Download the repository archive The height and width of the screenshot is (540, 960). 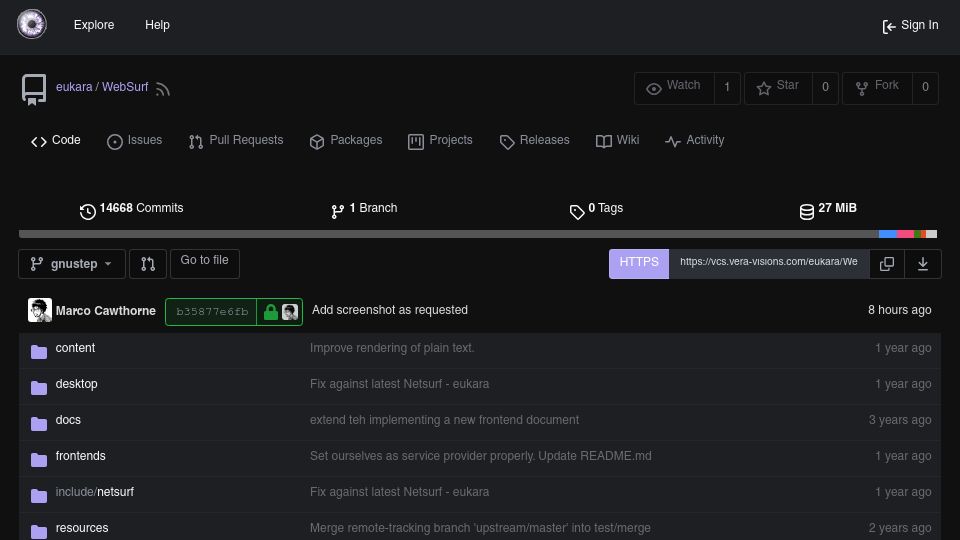click(x=923, y=264)
